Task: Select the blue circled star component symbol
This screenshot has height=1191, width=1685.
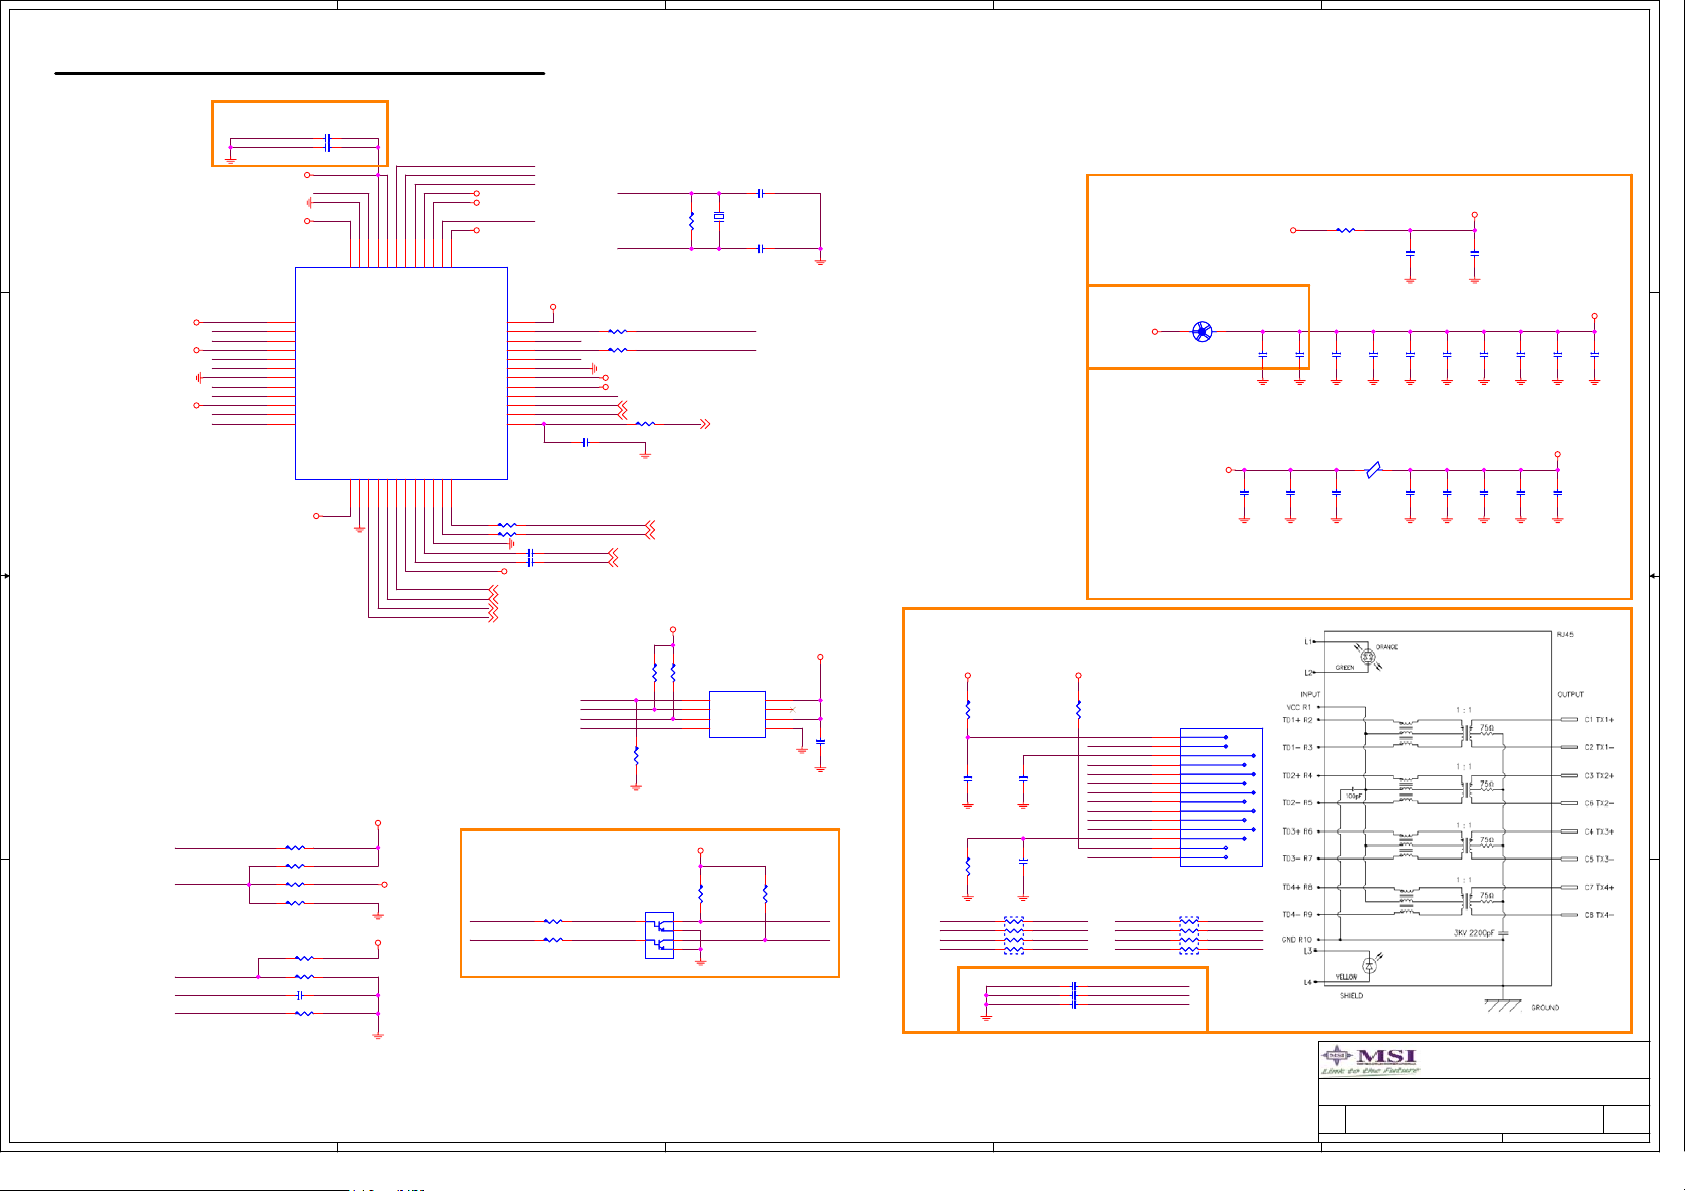Action: click(x=1202, y=332)
